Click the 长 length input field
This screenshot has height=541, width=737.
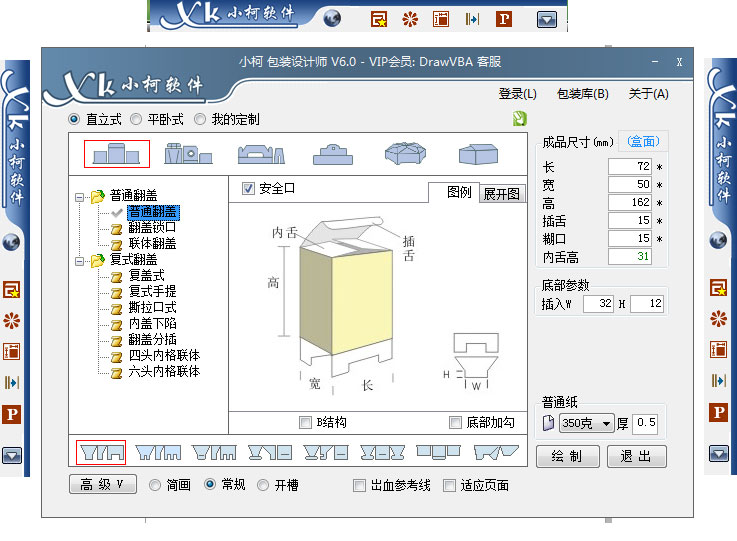pyautogui.click(x=629, y=166)
